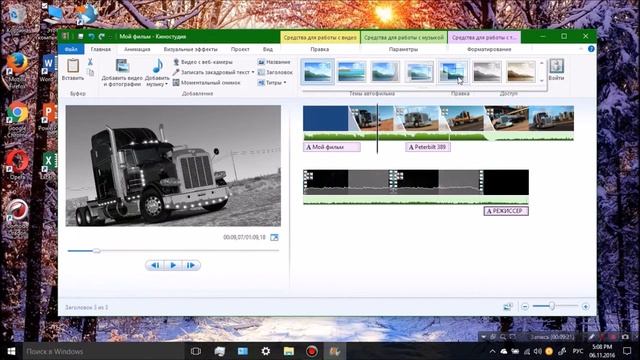The image size is (640, 360).
Task: Click the Undo arrow in title bar
Action: pyautogui.click(x=91, y=36)
